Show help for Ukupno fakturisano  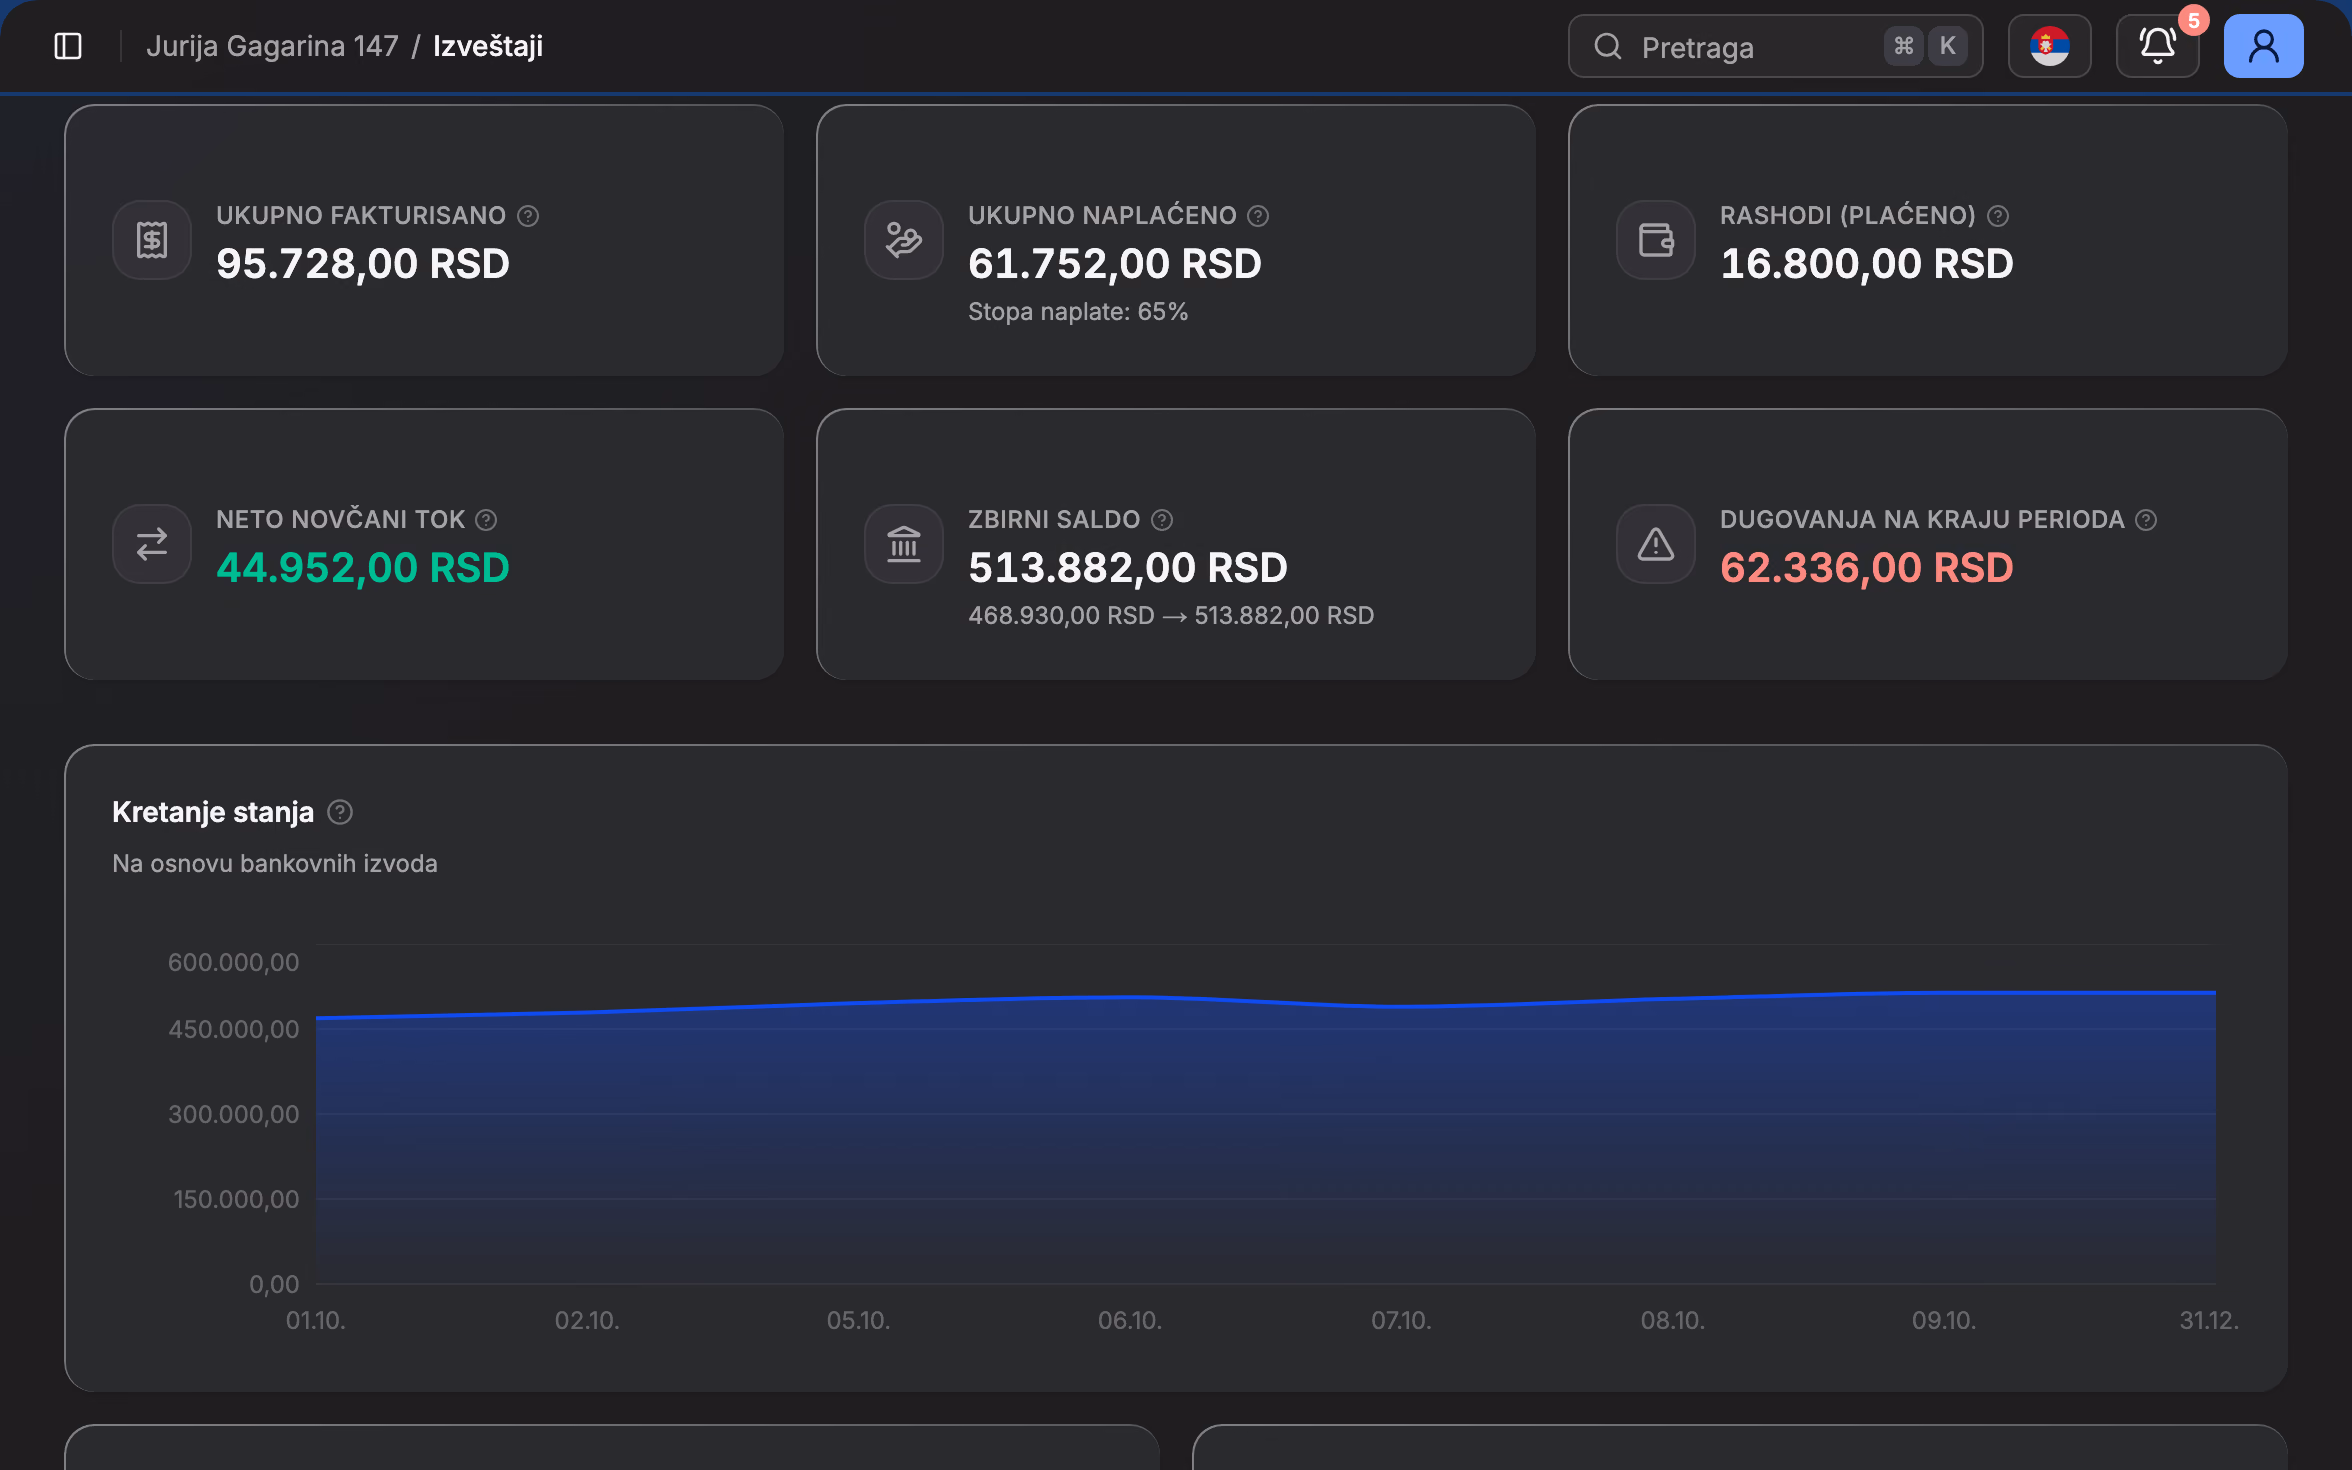click(528, 216)
